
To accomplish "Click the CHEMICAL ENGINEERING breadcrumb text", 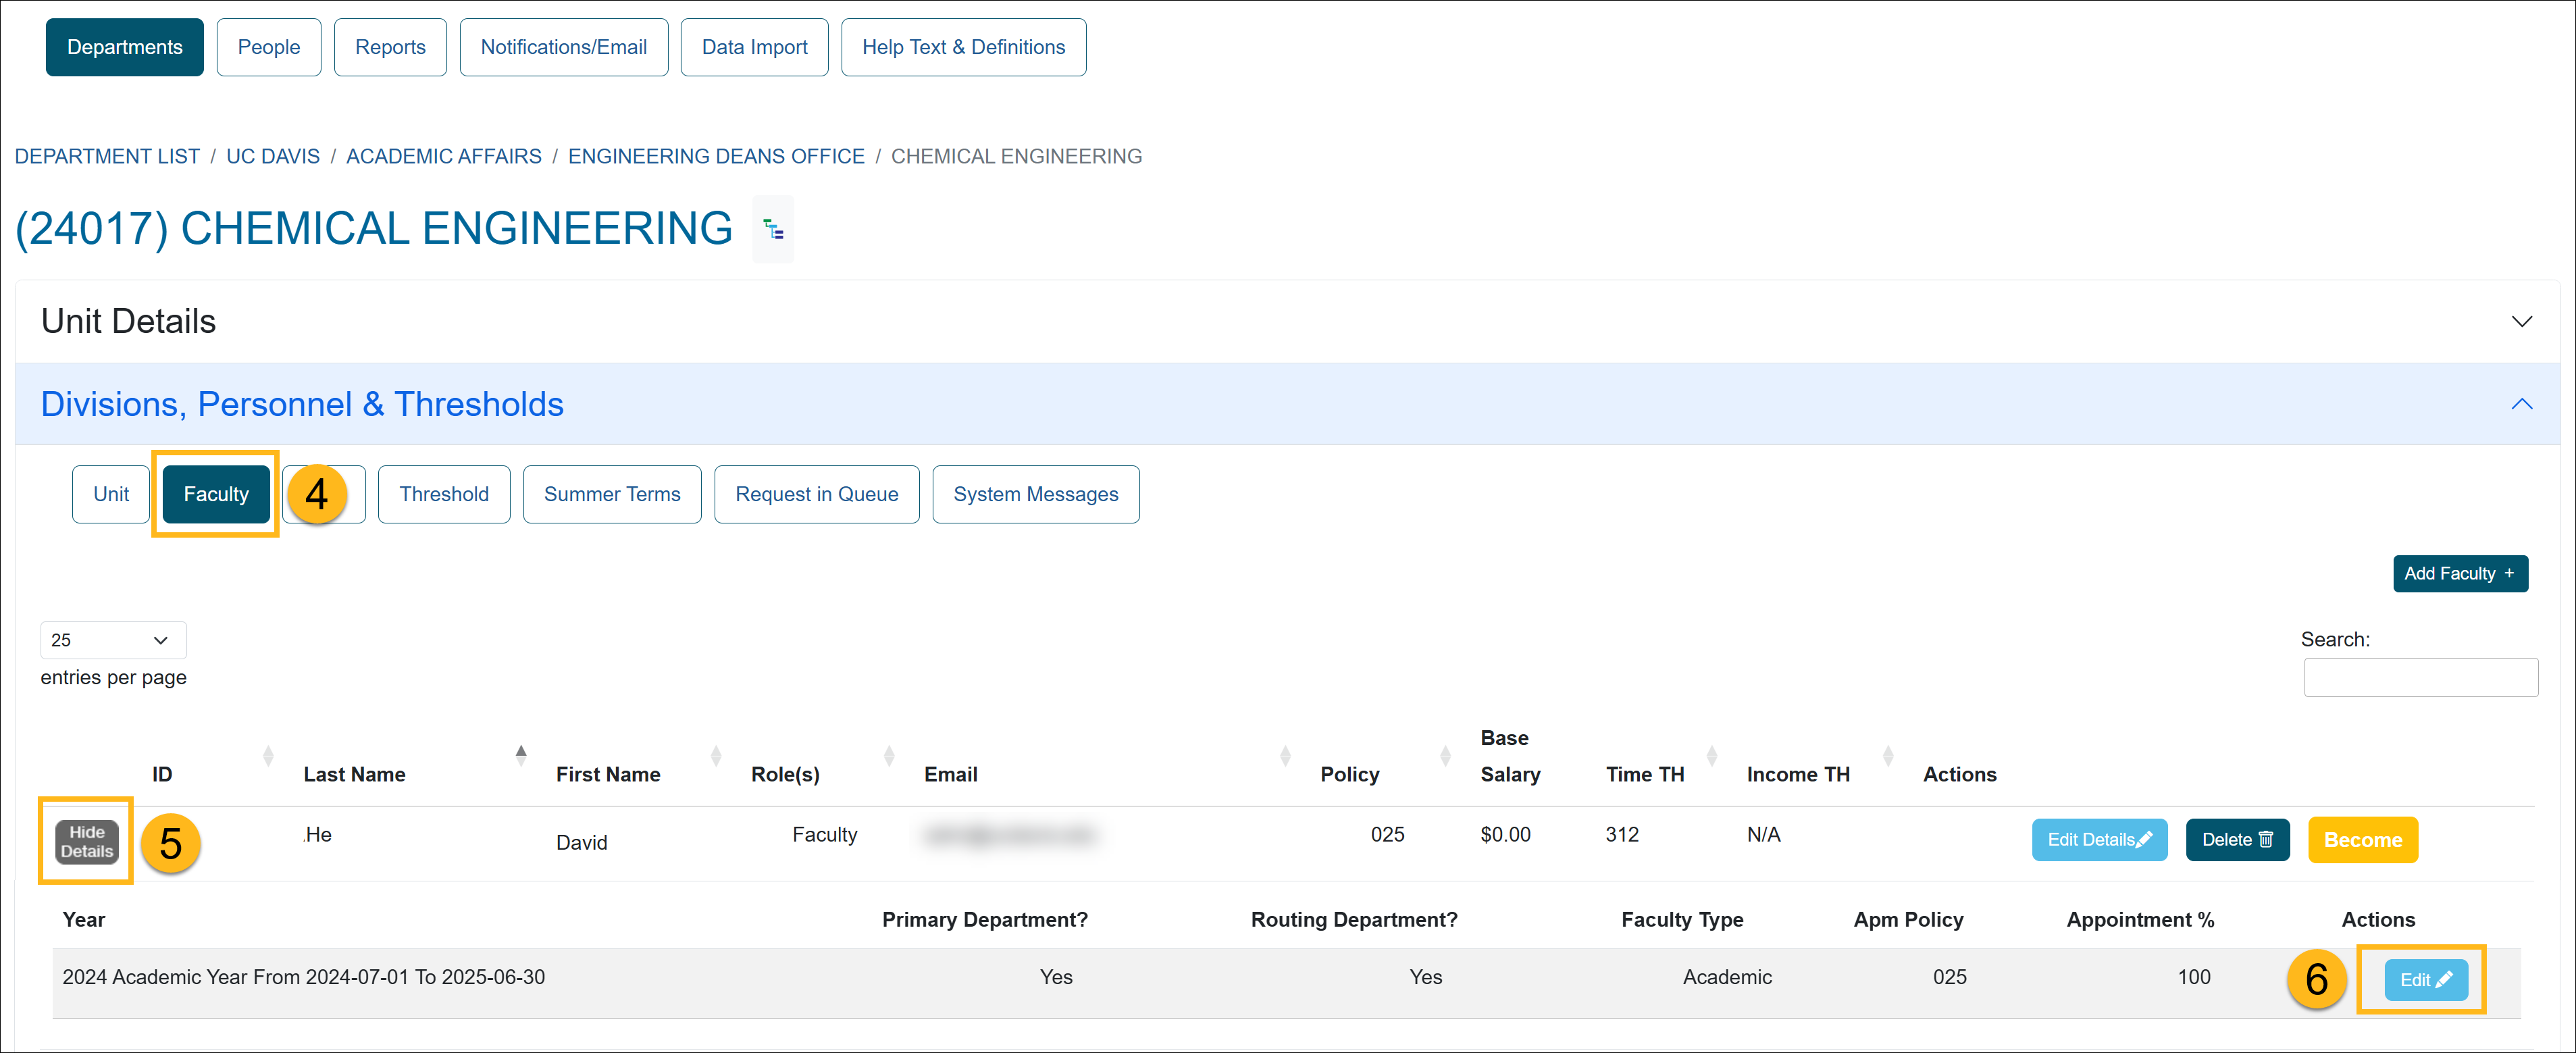I will point(1016,156).
